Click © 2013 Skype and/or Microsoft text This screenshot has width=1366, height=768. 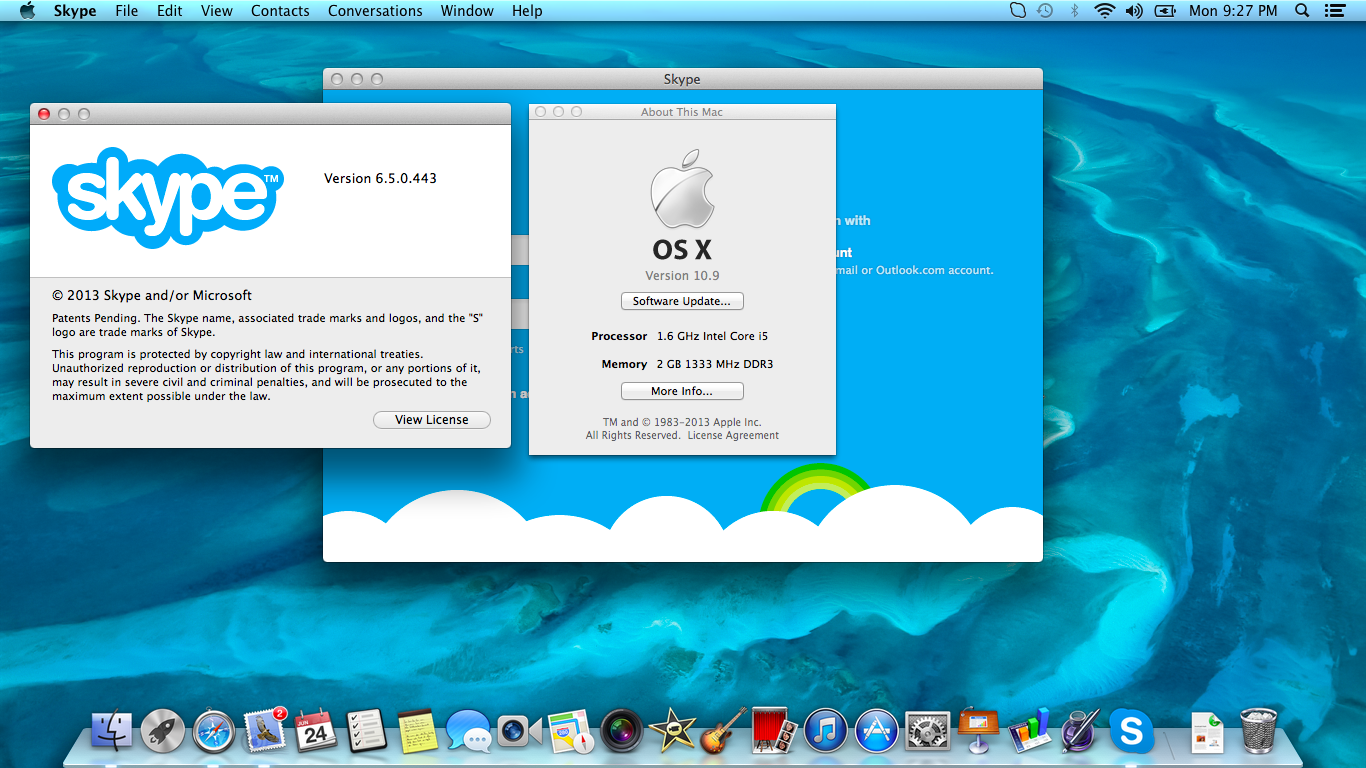point(152,296)
